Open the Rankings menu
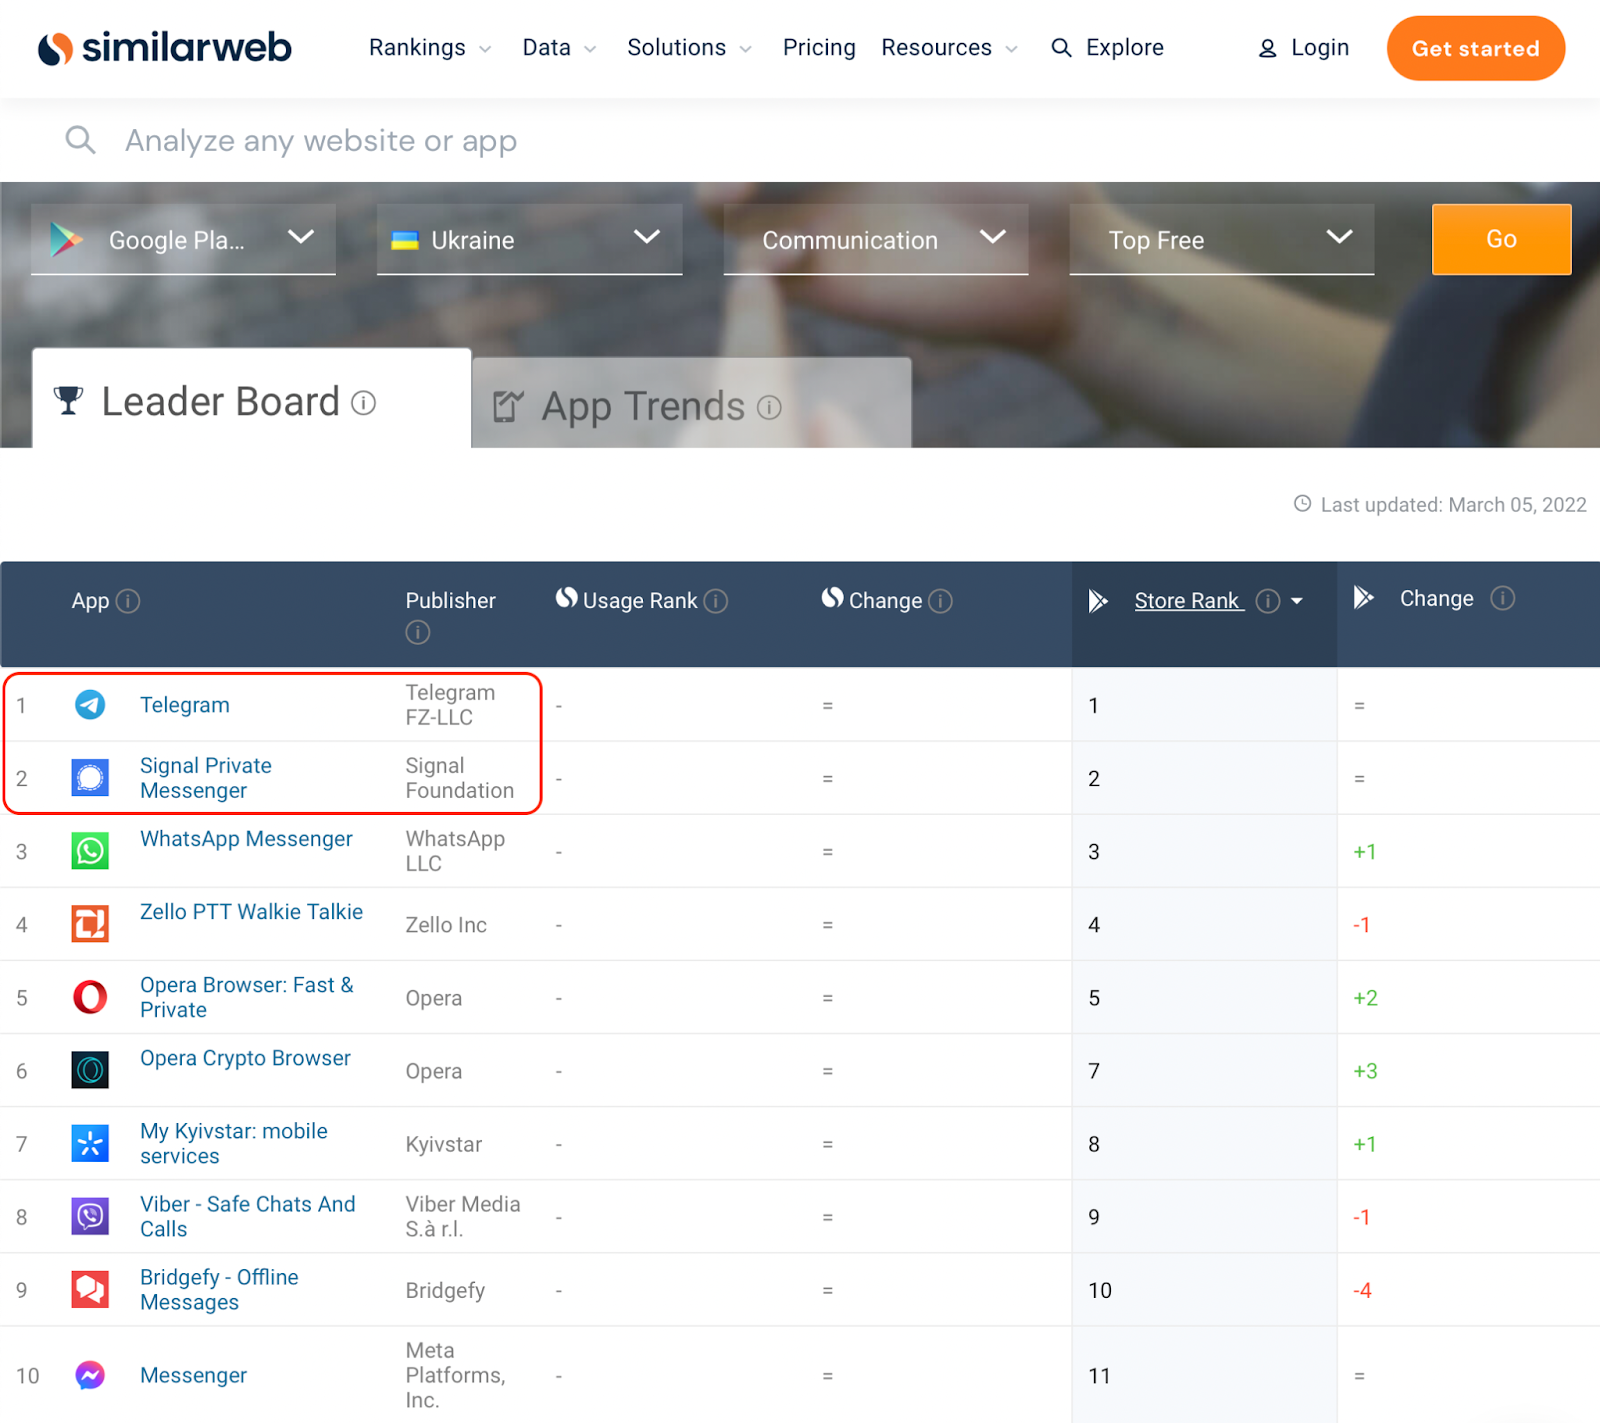Screen dimensions: 1600x1423 (x=430, y=48)
